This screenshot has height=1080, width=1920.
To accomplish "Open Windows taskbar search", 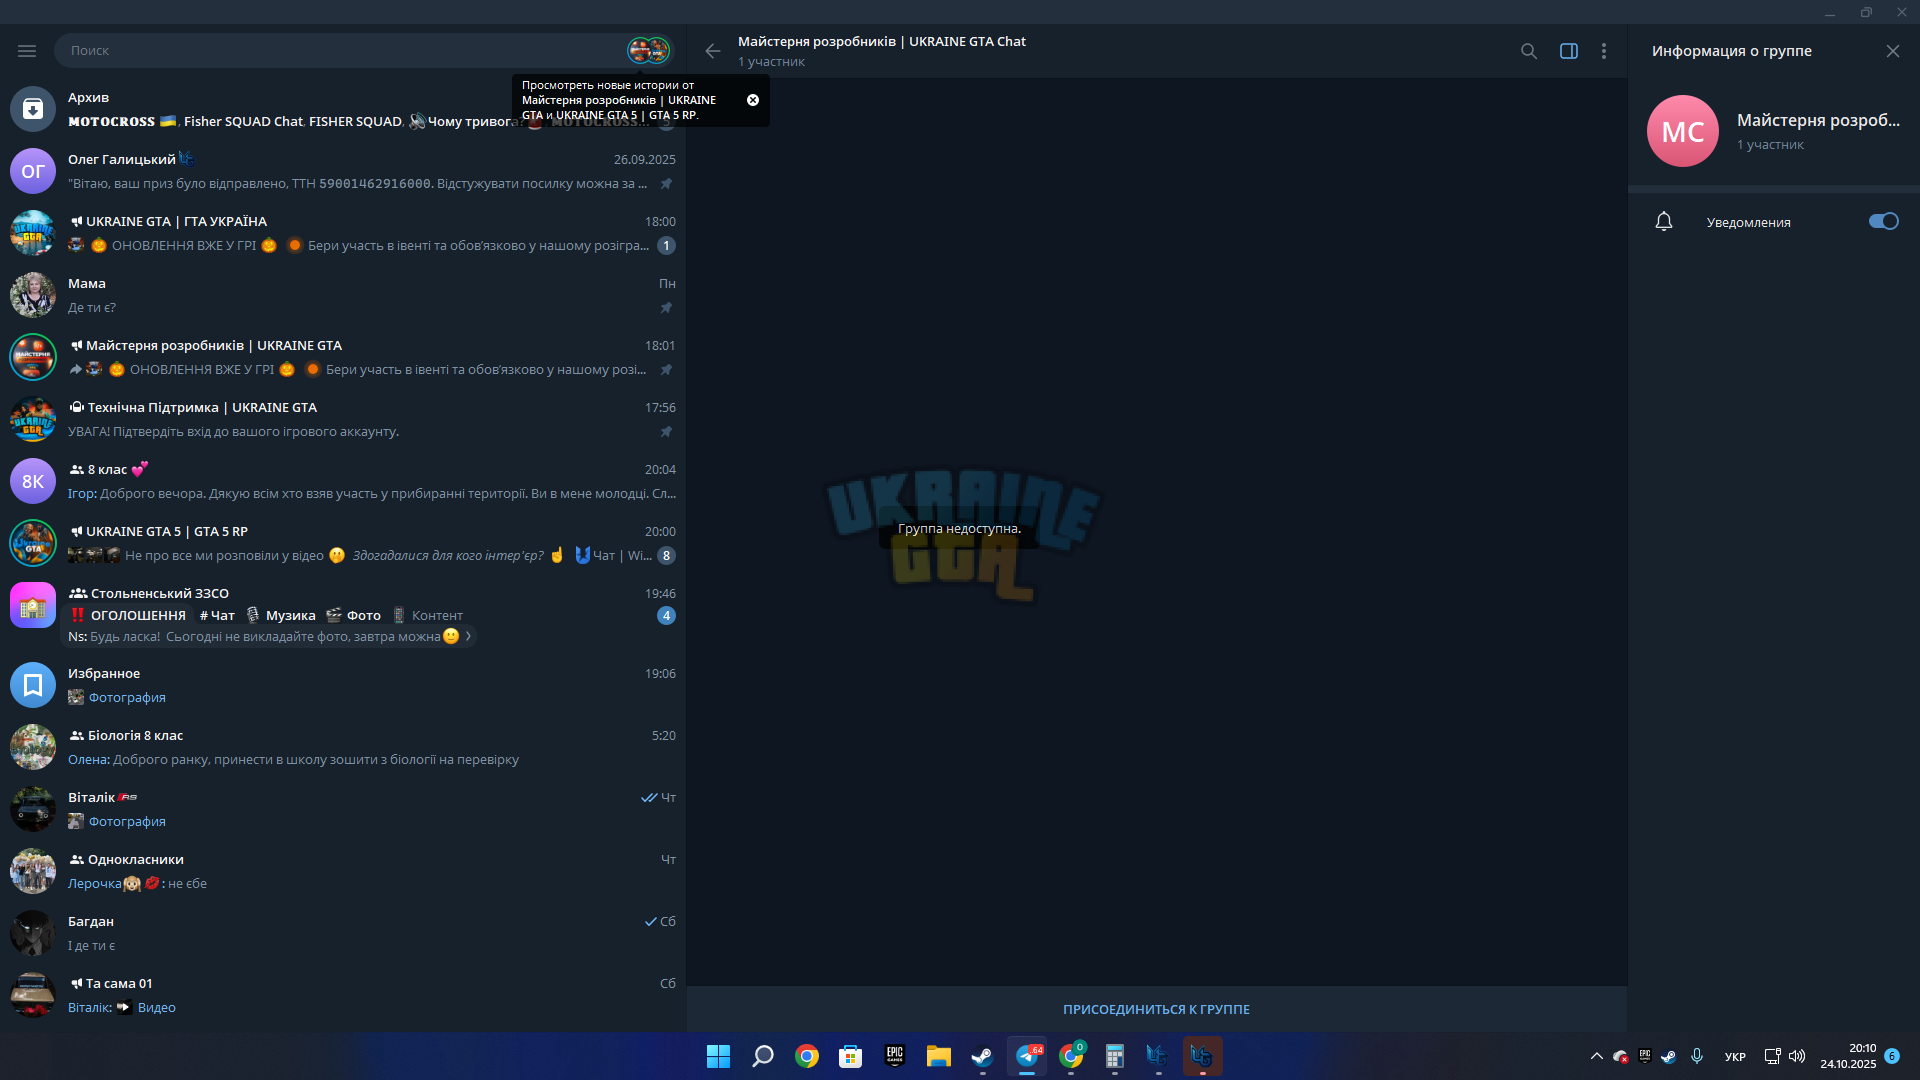I will tap(763, 1056).
